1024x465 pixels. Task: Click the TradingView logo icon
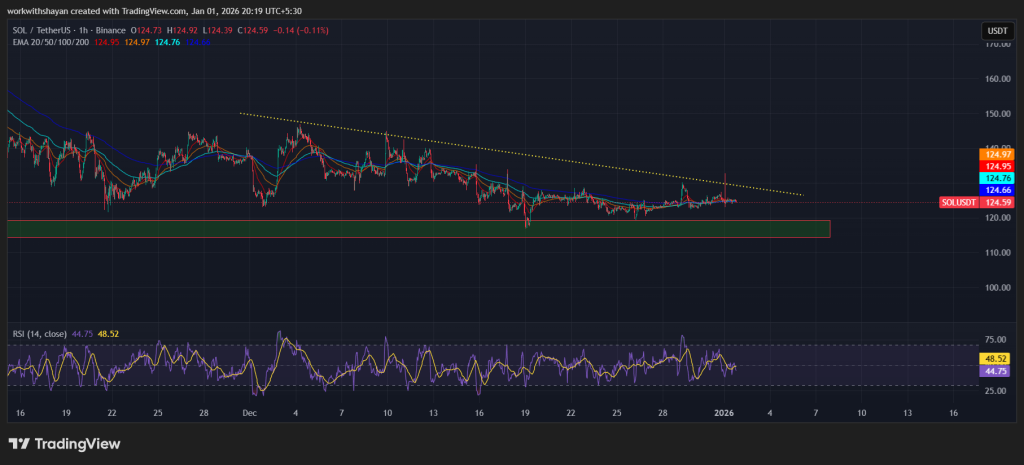pyautogui.click(x=18, y=444)
